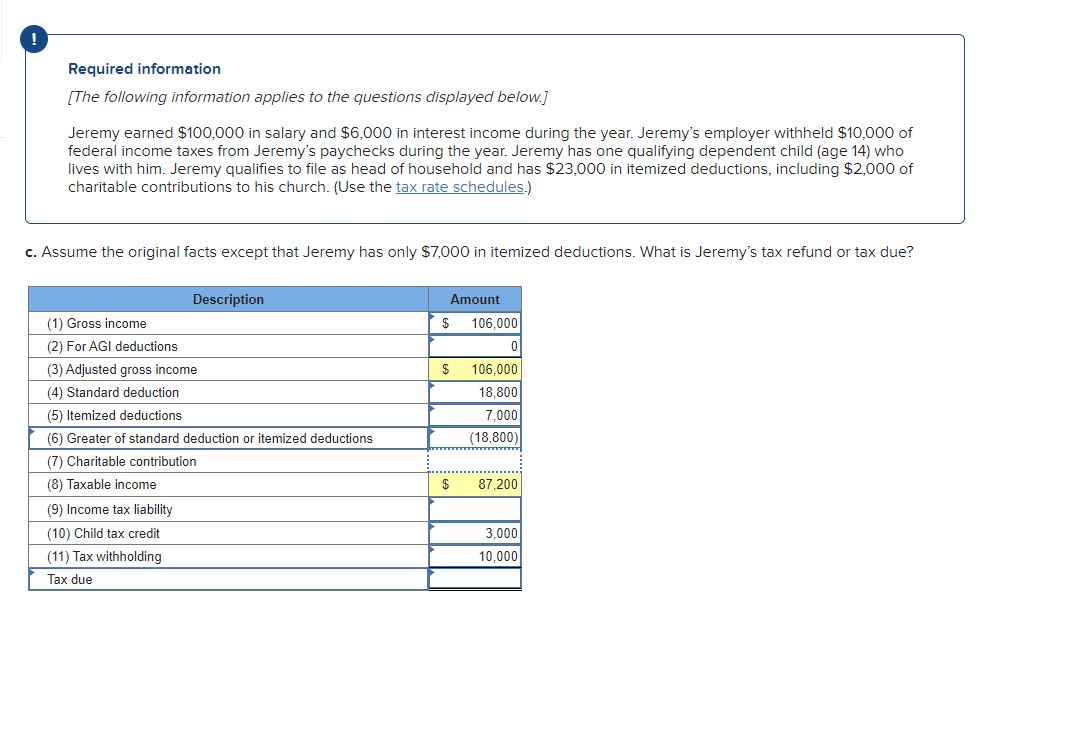
Task: Open the tax rate schedules link
Action: pos(460,187)
